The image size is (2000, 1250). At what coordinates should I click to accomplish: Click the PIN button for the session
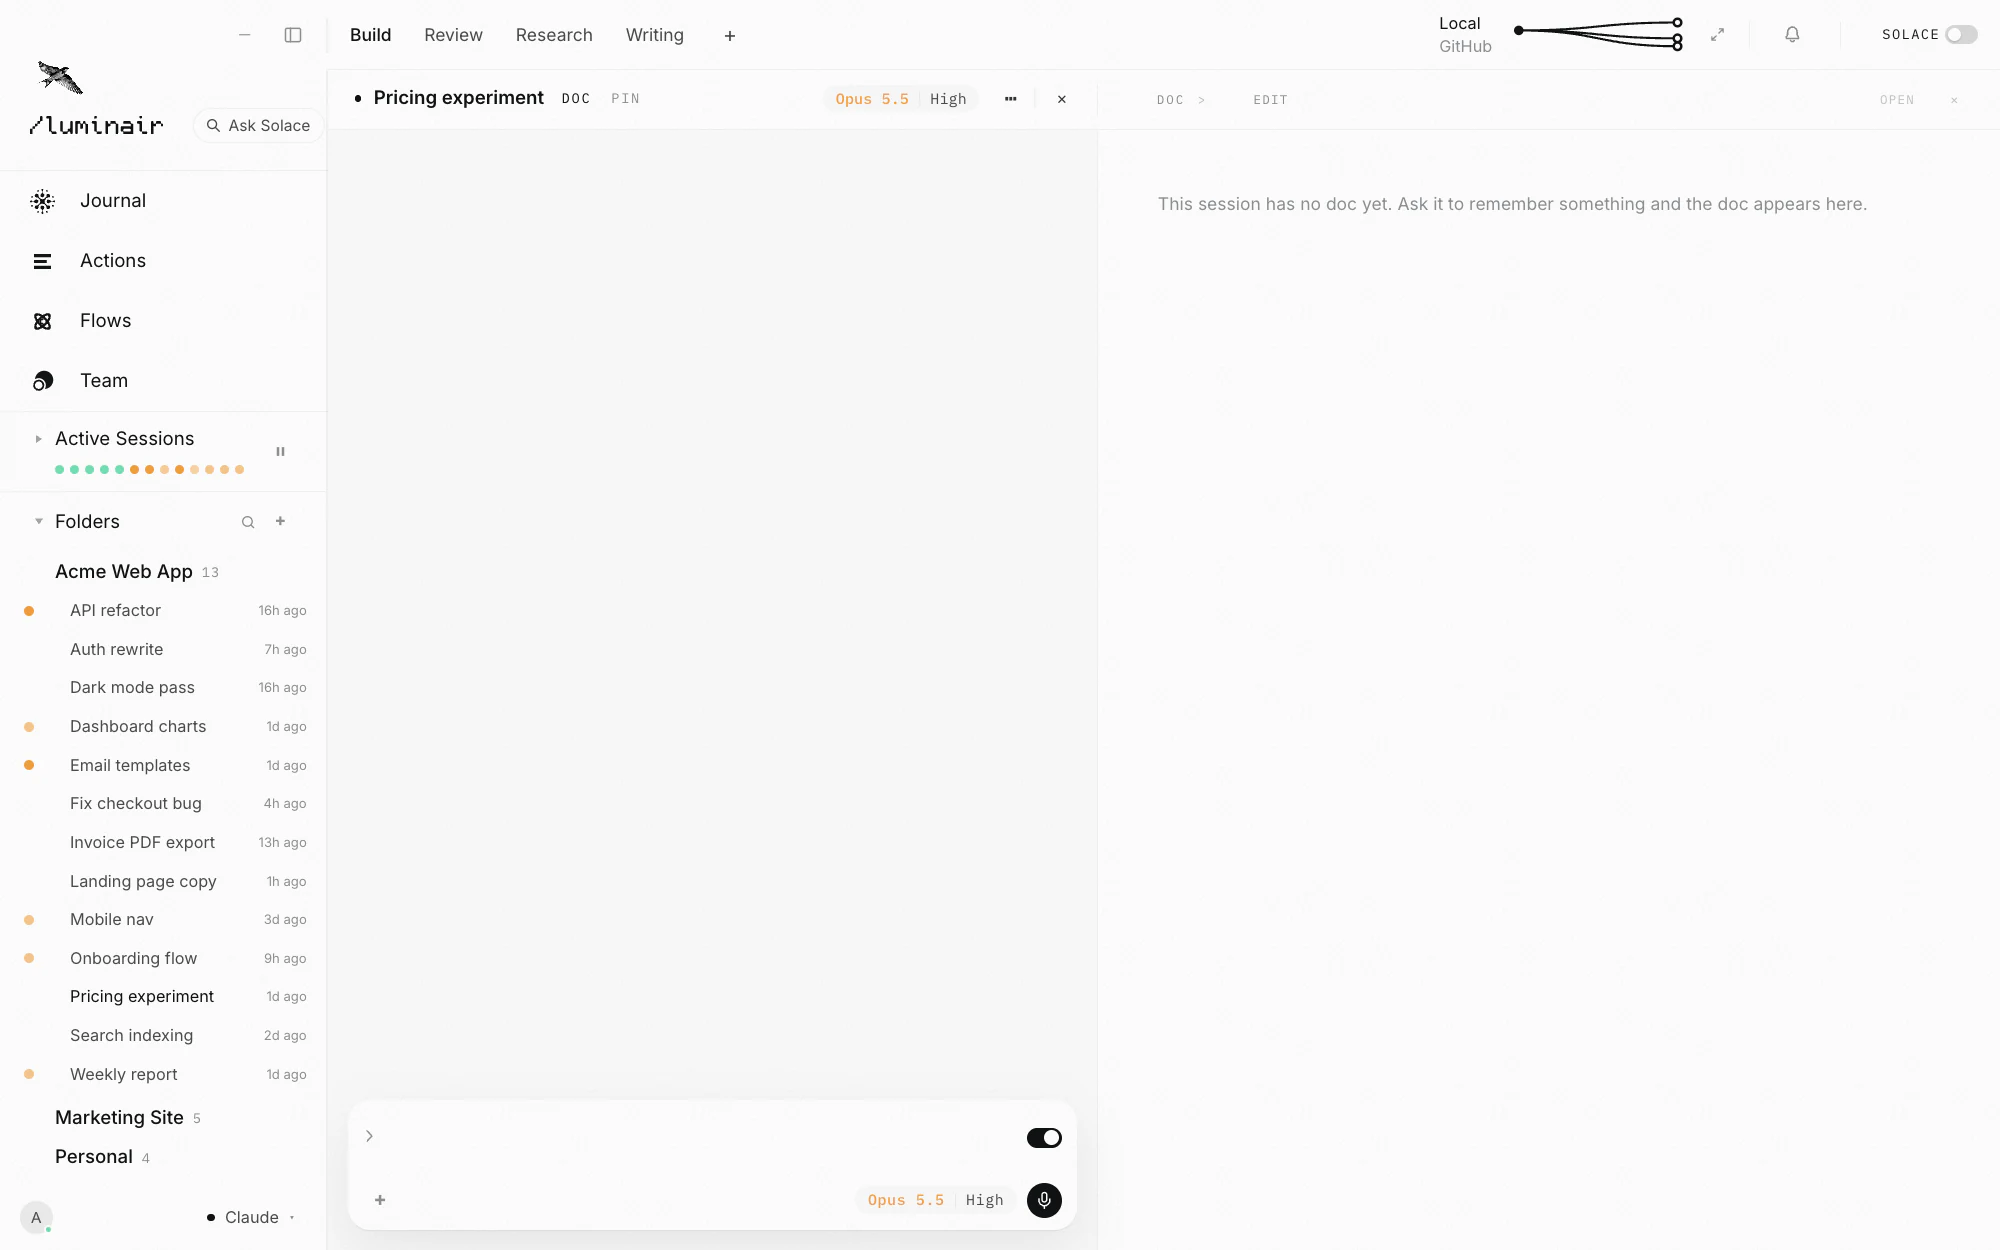pyautogui.click(x=626, y=99)
